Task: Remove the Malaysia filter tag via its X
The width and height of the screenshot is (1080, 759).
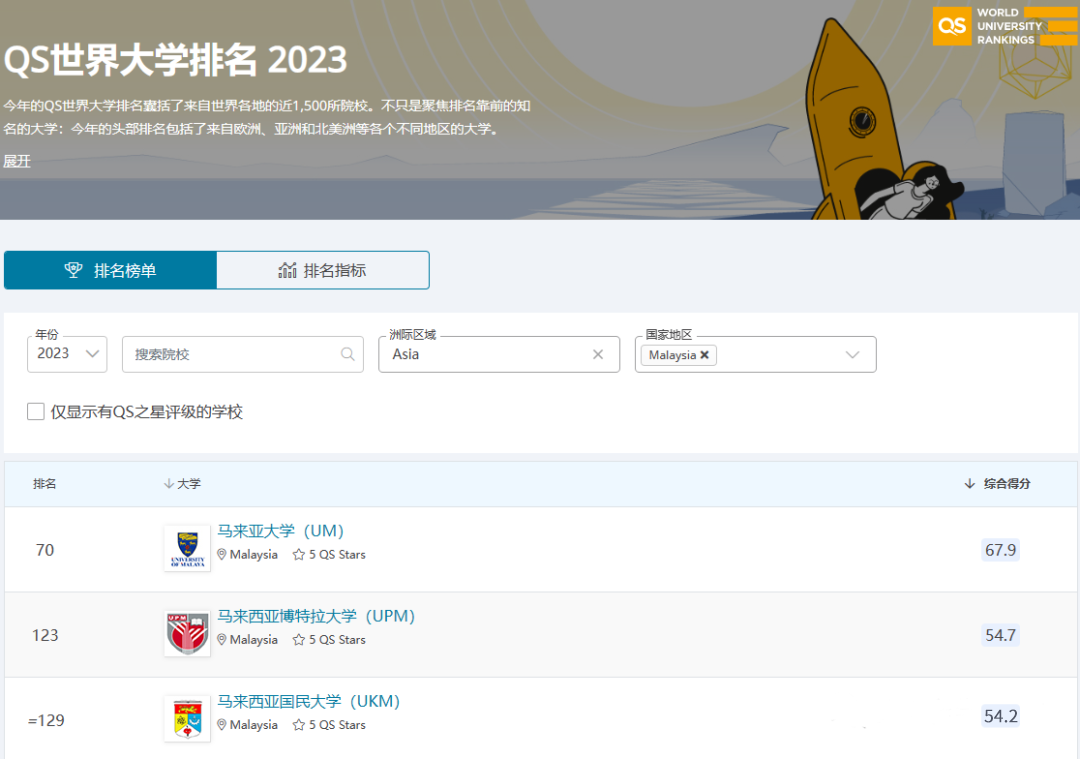Action: [x=706, y=355]
